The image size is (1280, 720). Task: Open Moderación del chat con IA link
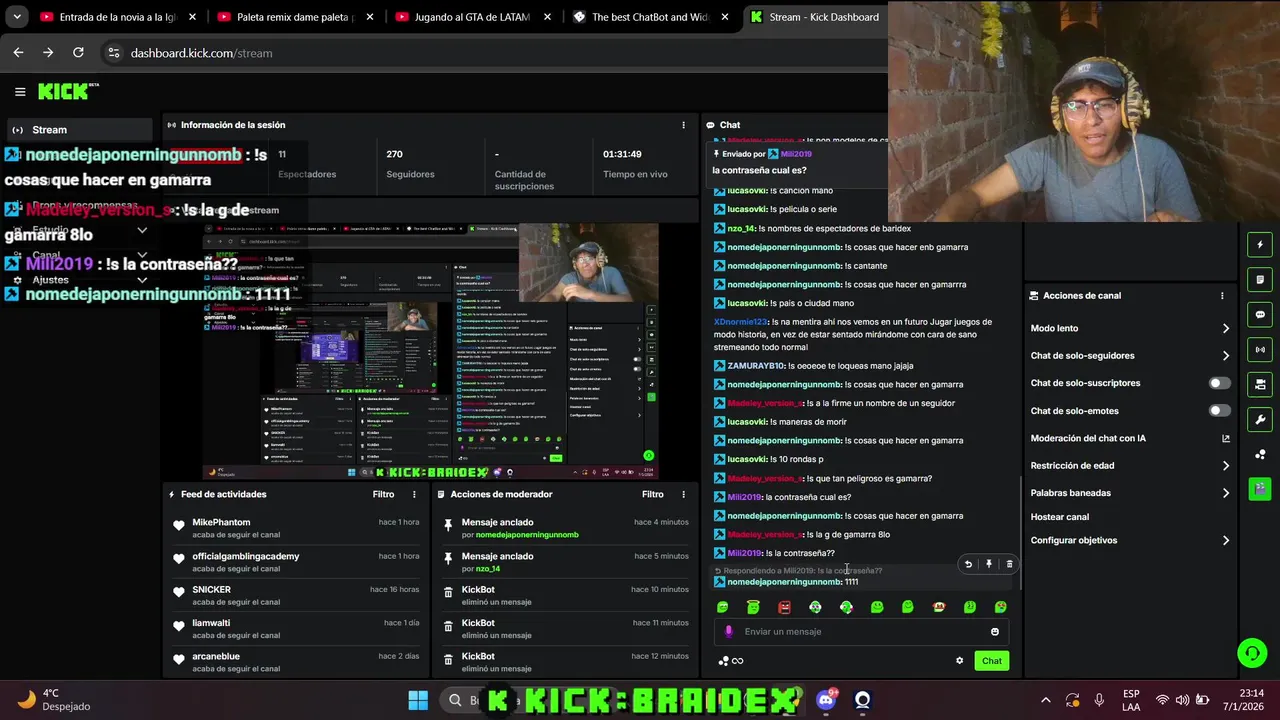(1130, 438)
